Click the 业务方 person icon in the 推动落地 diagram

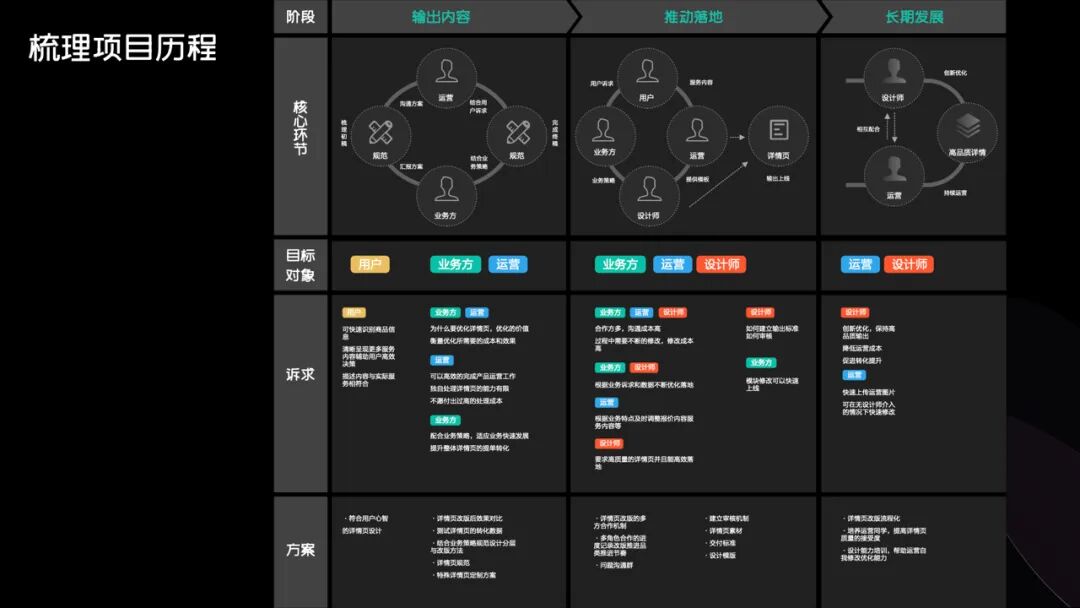click(x=604, y=129)
